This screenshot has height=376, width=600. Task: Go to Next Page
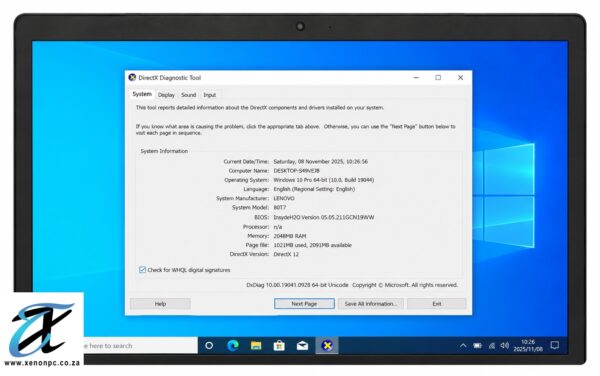click(304, 304)
